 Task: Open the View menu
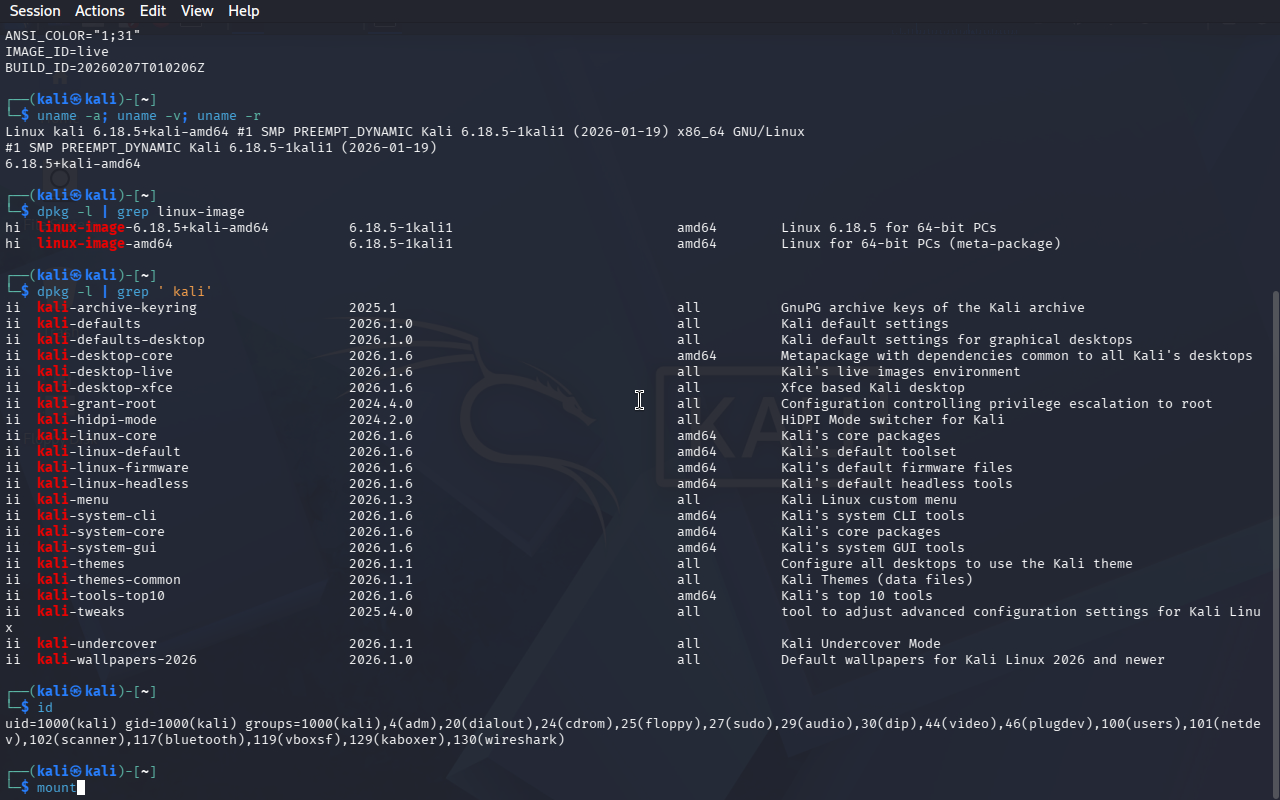[197, 11]
